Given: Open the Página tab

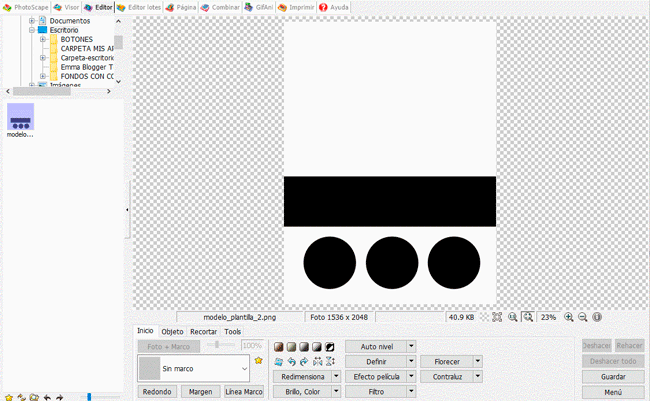Looking at the screenshot, I should 181,7.
